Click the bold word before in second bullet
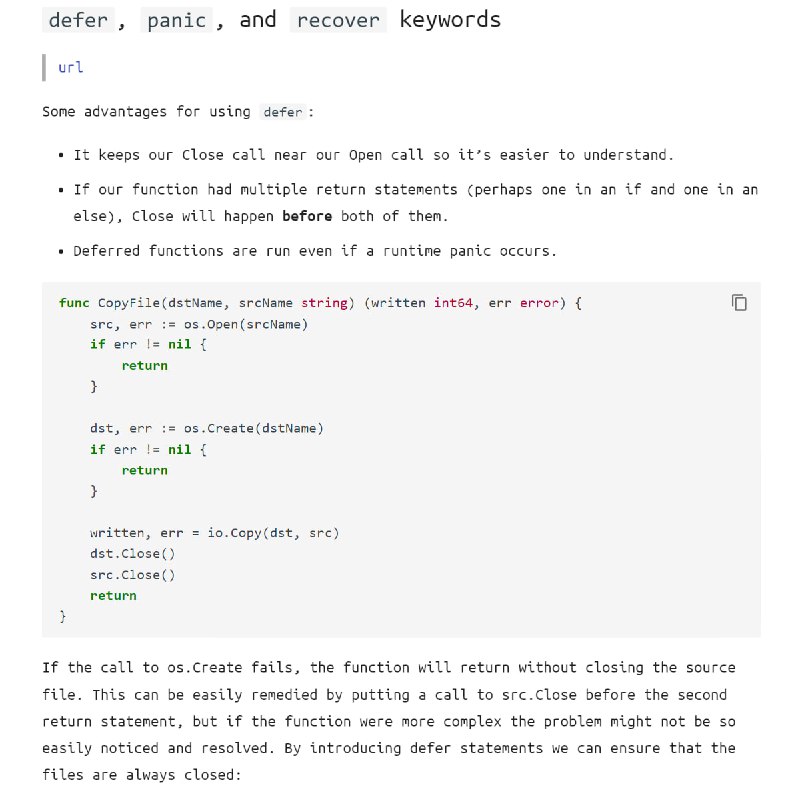The width and height of the screenshot is (800, 791). pos(307,216)
